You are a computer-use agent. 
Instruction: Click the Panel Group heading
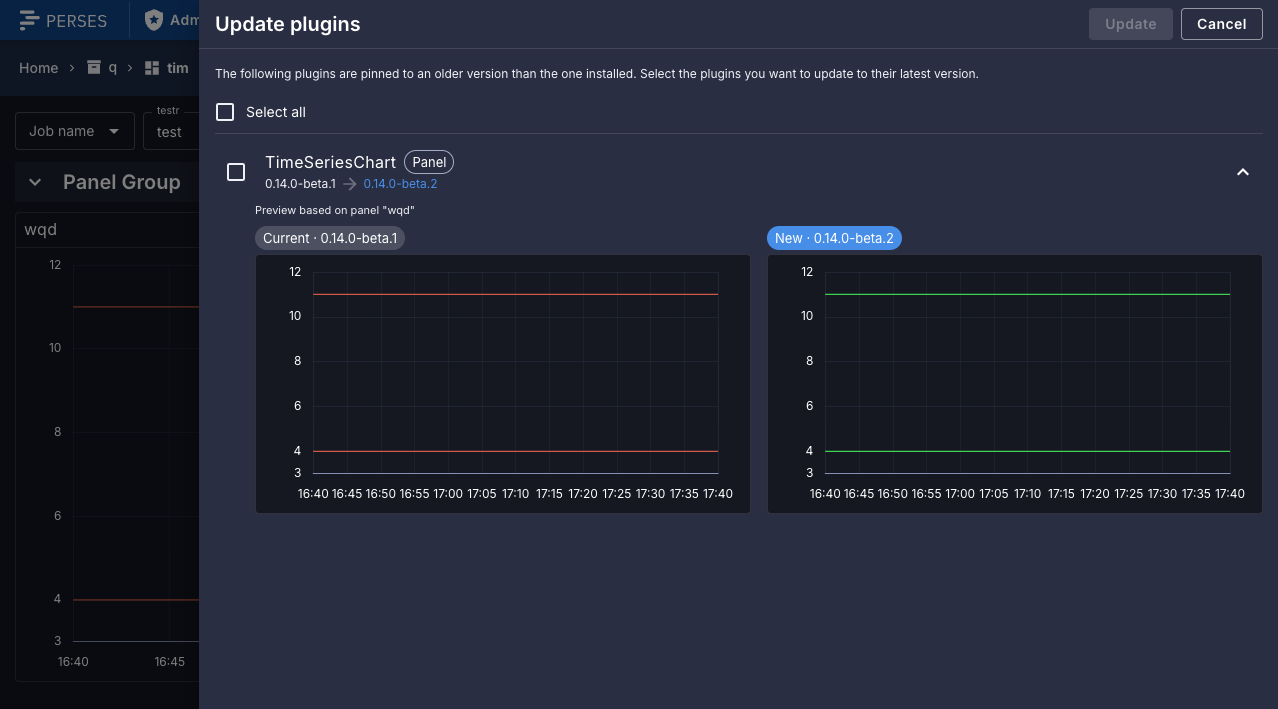(122, 182)
